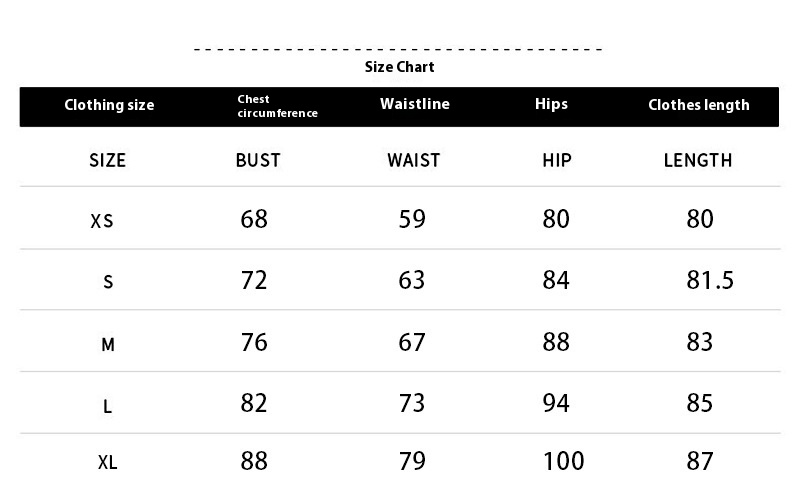Click the LENGTH column label

click(x=698, y=161)
